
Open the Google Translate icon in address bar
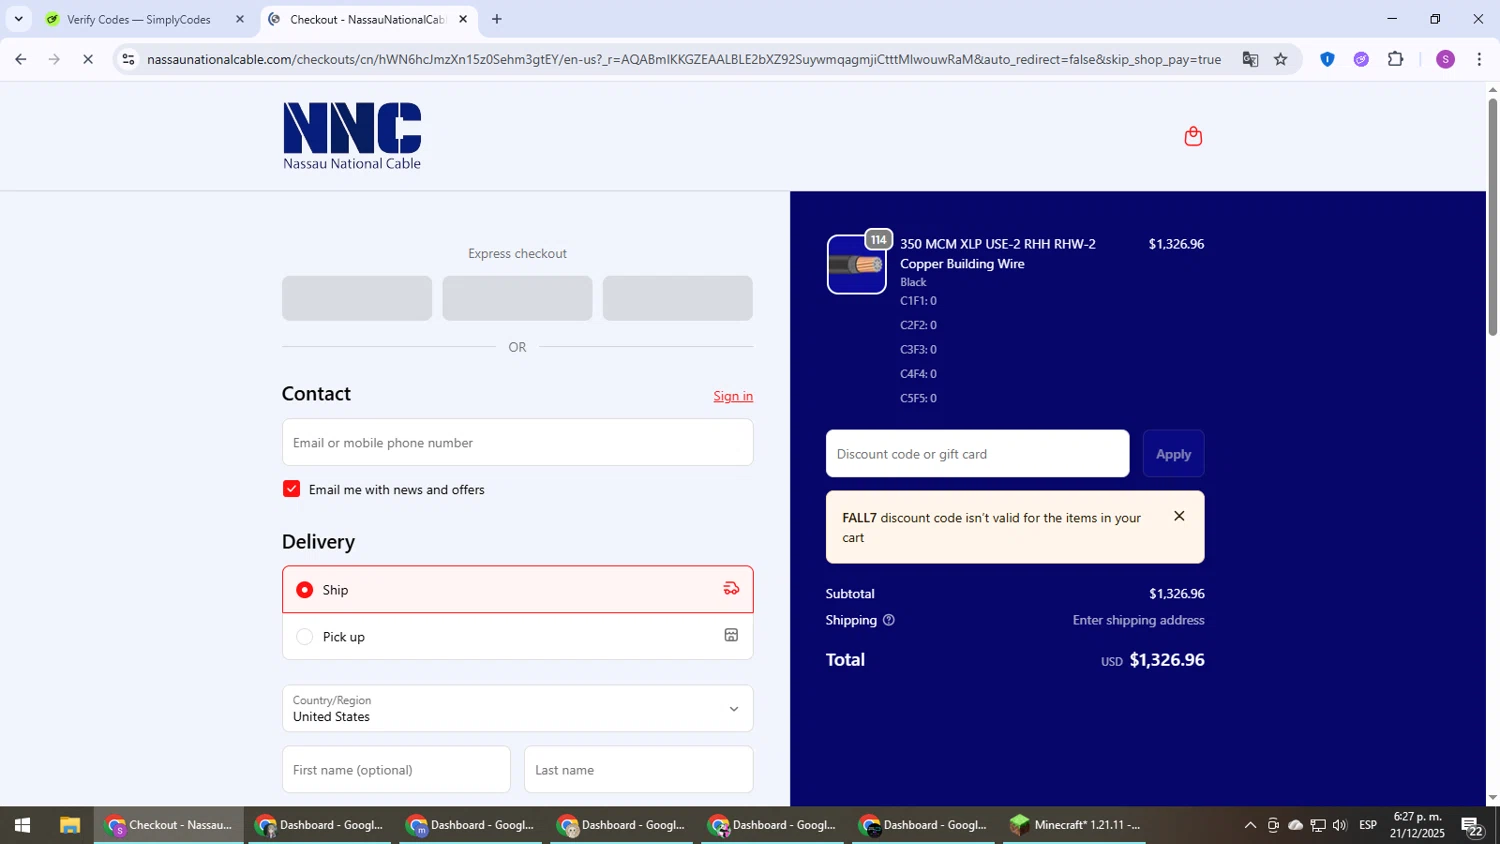pos(1250,59)
